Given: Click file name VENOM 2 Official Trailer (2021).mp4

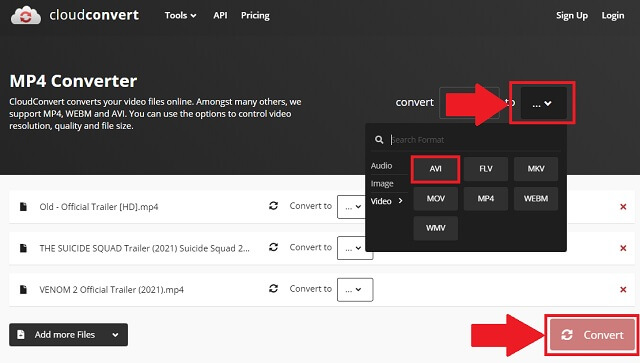Looking at the screenshot, I should pyautogui.click(x=111, y=290).
